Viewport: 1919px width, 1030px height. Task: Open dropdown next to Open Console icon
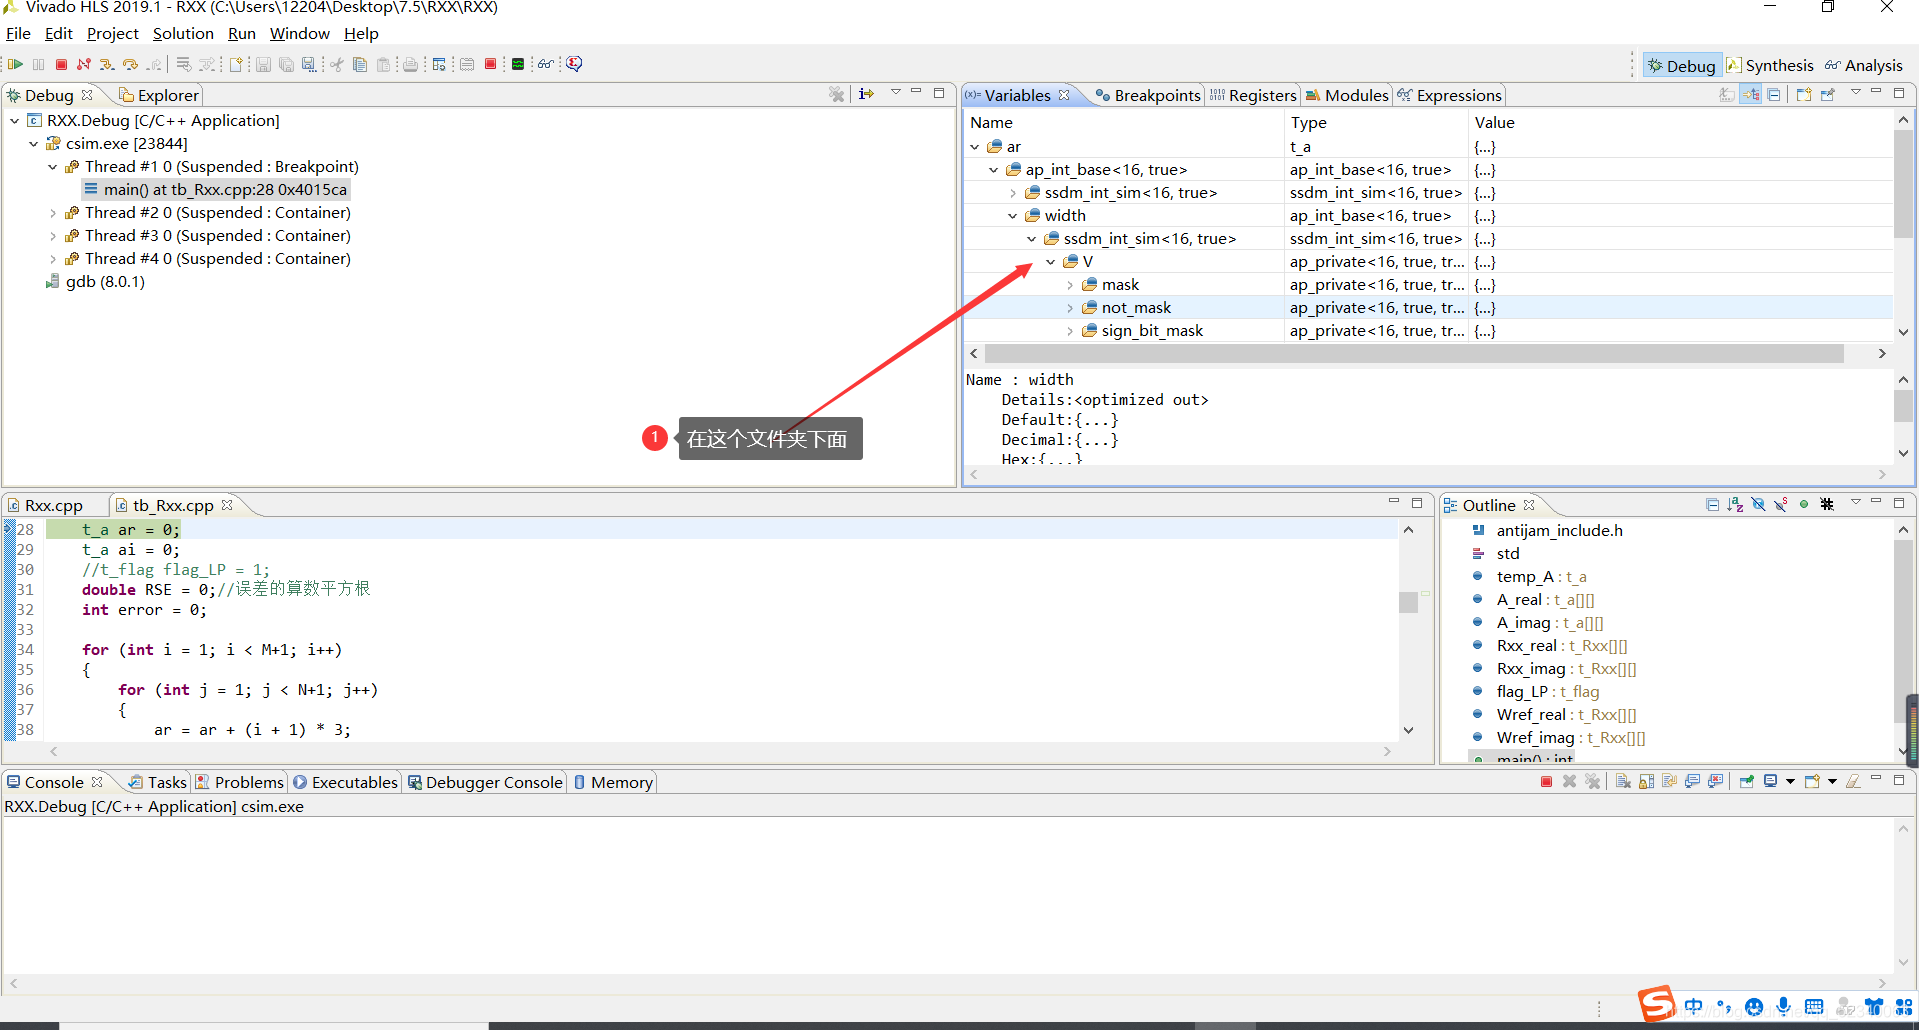1832,782
